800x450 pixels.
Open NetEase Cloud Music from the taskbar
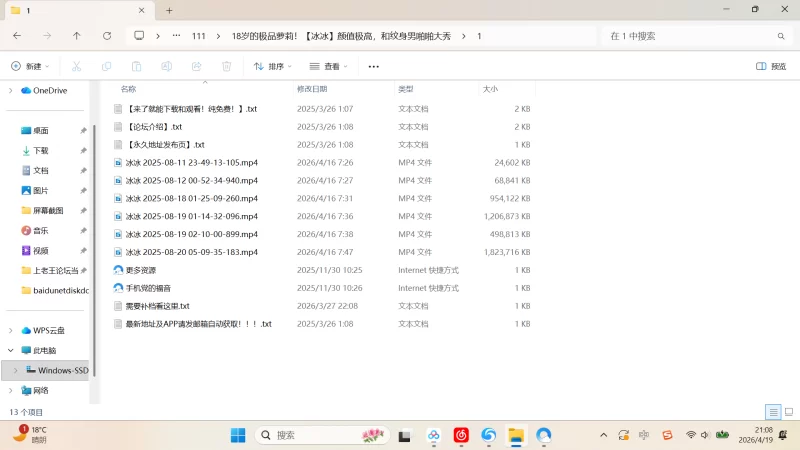tap(461, 435)
